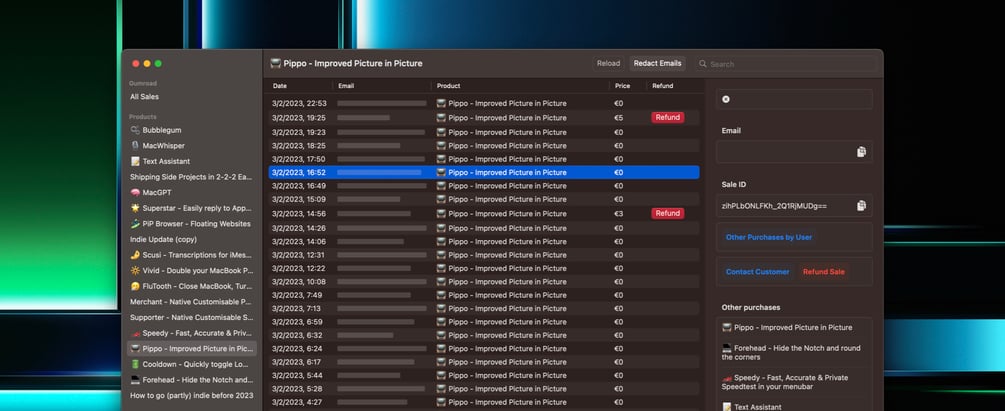Select the Pippo - Improved Picture in Pic sidebar row

click(x=191, y=349)
